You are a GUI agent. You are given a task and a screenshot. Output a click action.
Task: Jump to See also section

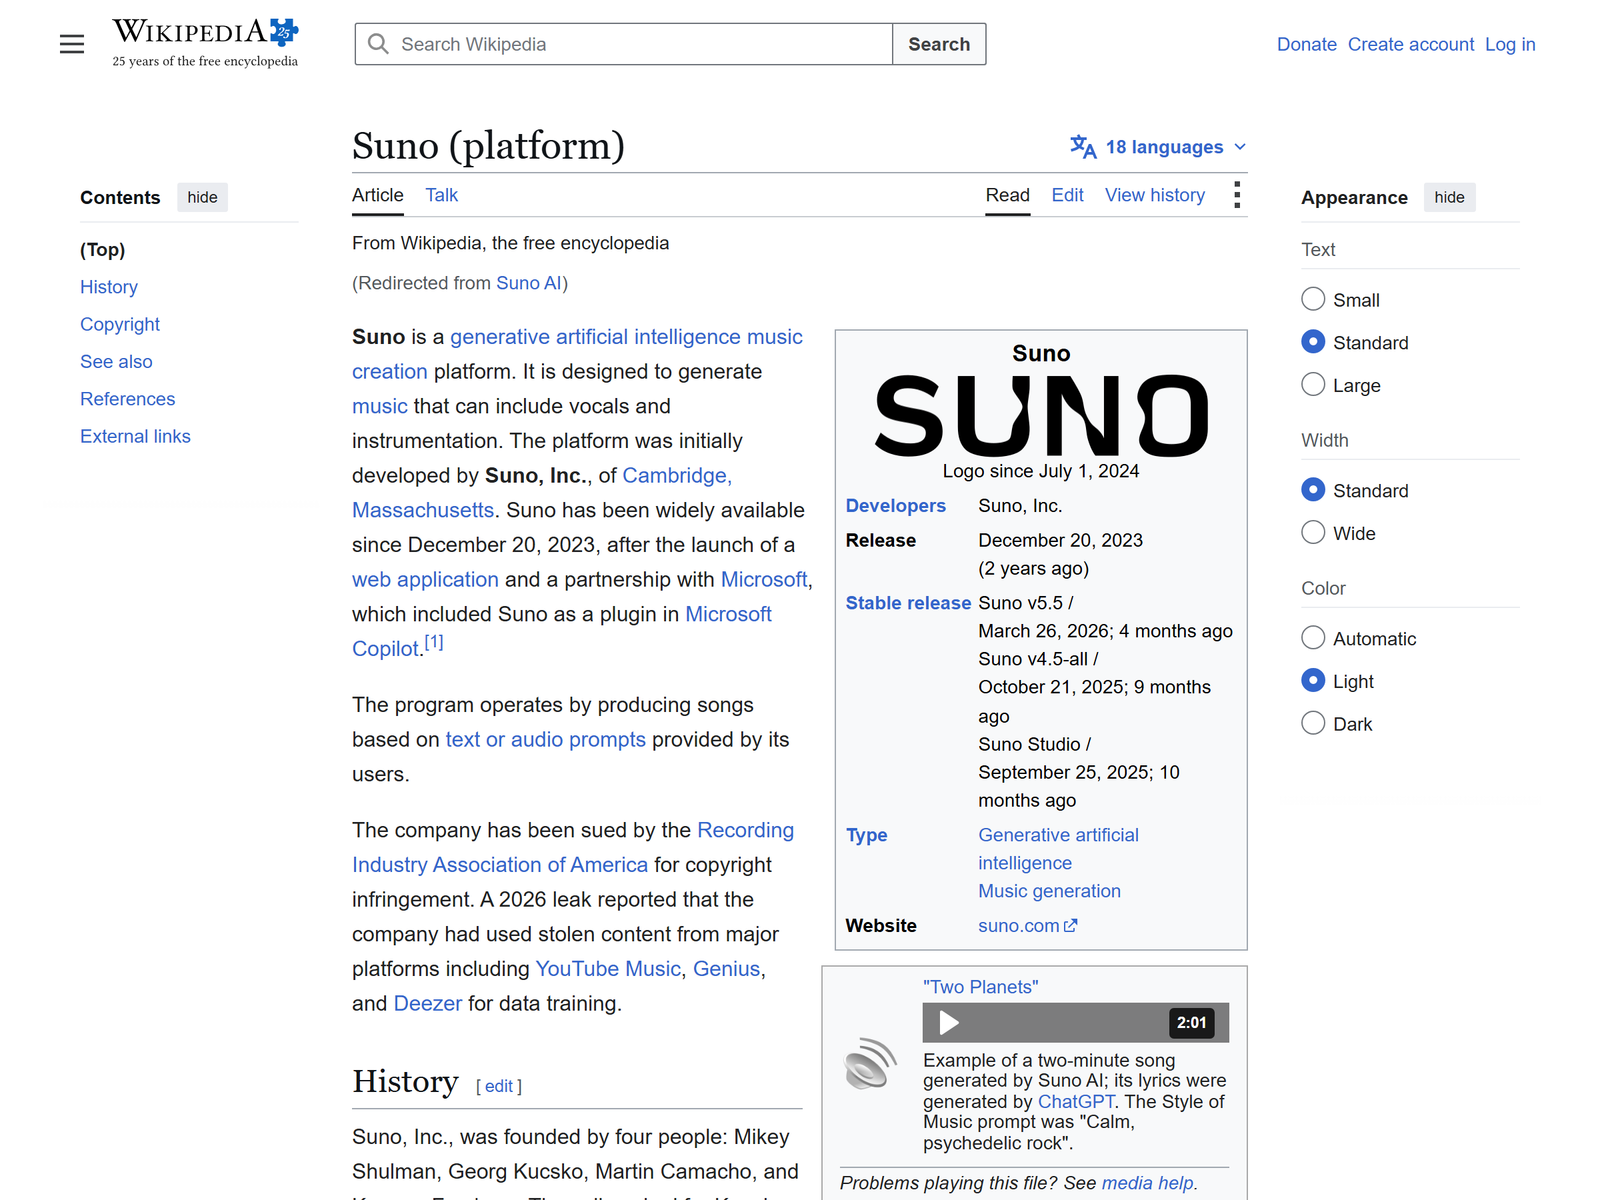pos(116,361)
